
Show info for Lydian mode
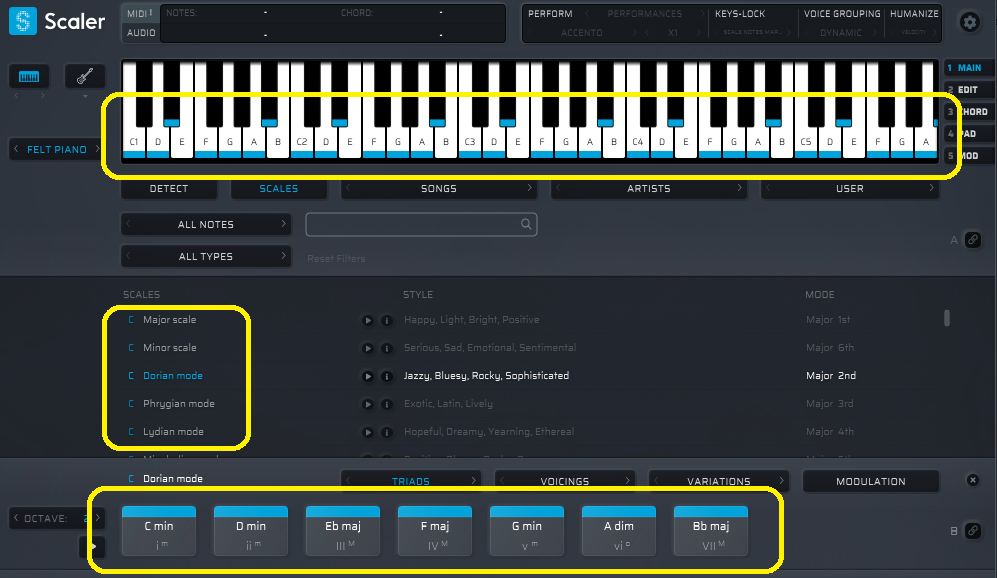(386, 432)
